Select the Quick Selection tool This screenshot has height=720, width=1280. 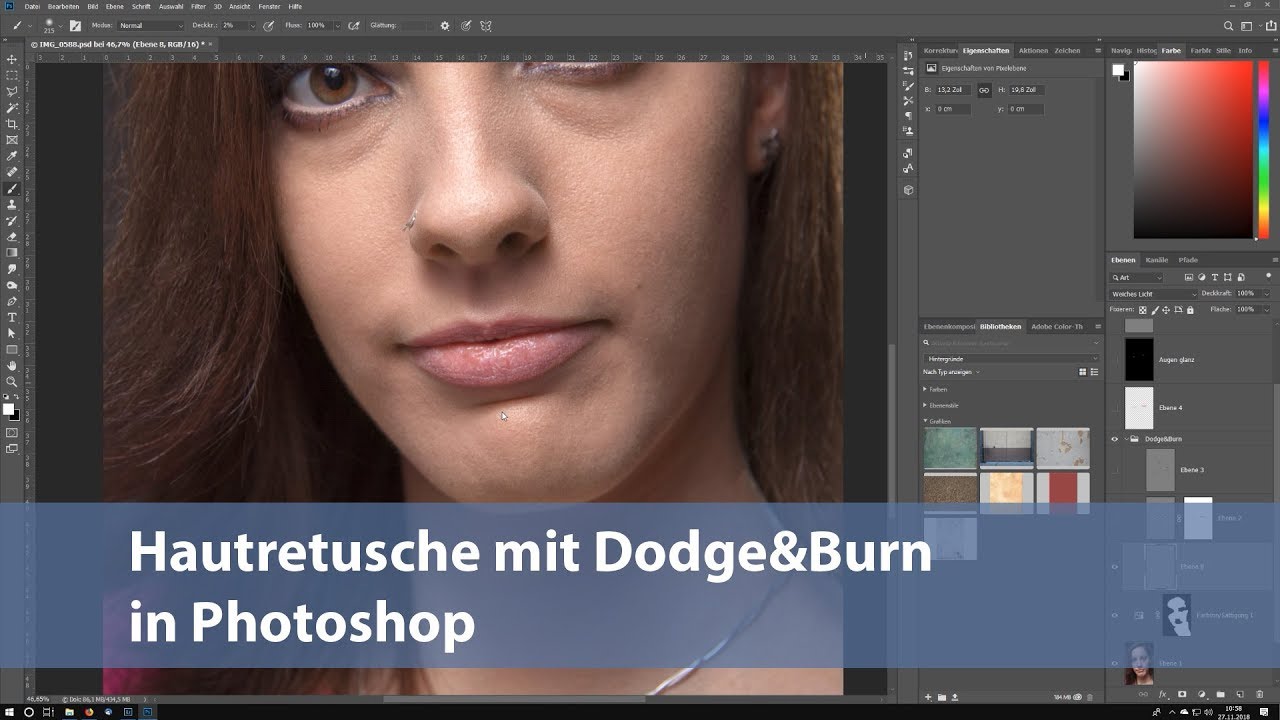coord(12,107)
